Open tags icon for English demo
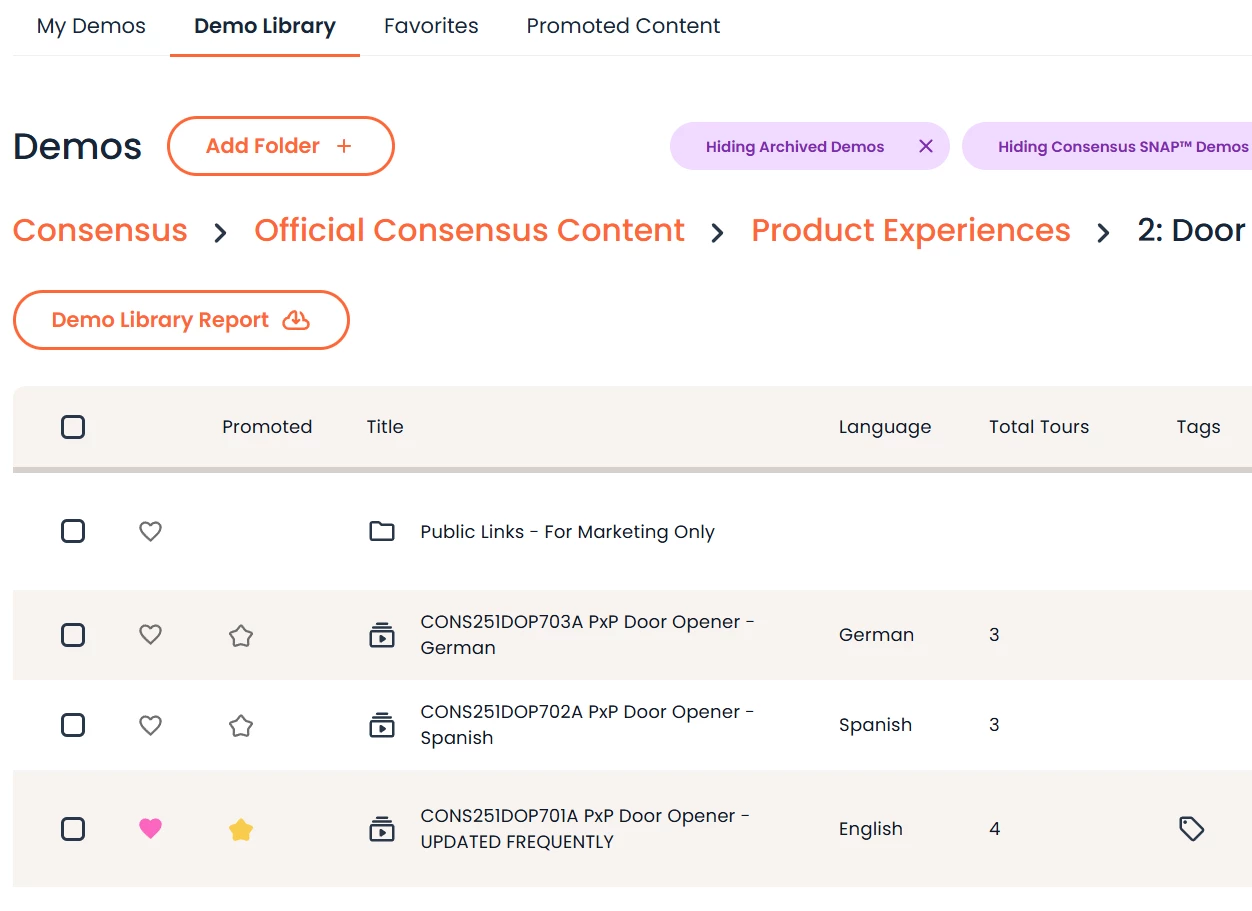Image resolution: width=1252 pixels, height=911 pixels. (1191, 828)
